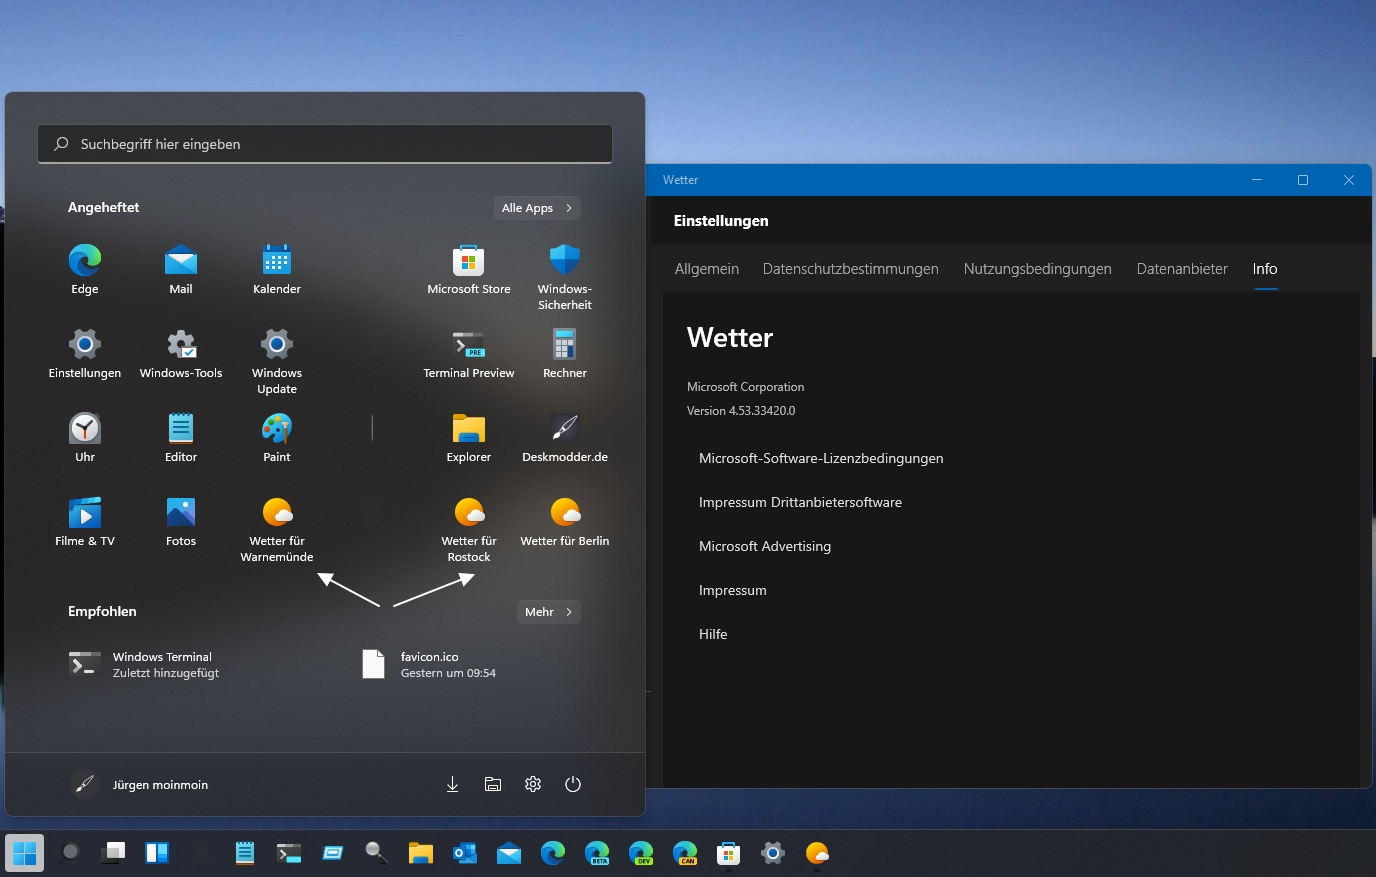The width and height of the screenshot is (1376, 877).
Task: Open the Impressum Drittanbietersoftware link
Action: (800, 502)
